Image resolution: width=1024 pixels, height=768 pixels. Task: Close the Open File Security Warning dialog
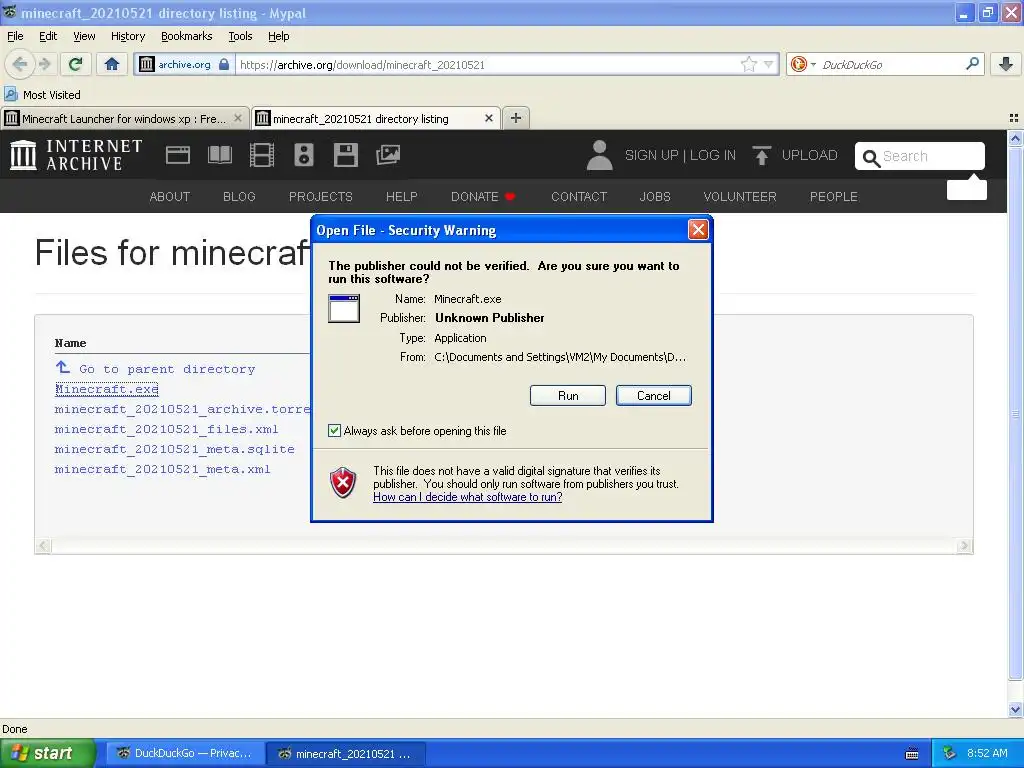pyautogui.click(x=698, y=229)
